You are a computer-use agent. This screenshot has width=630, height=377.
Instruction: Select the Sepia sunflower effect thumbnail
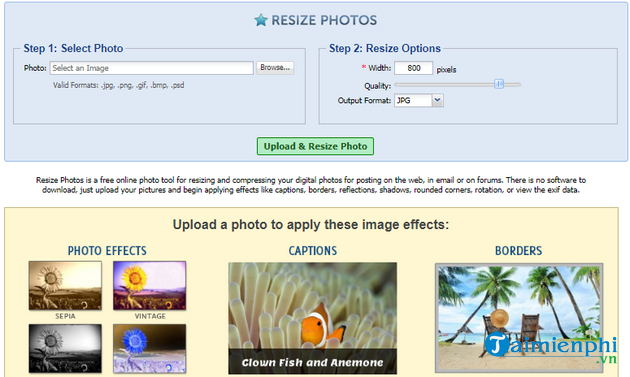[x=65, y=285]
